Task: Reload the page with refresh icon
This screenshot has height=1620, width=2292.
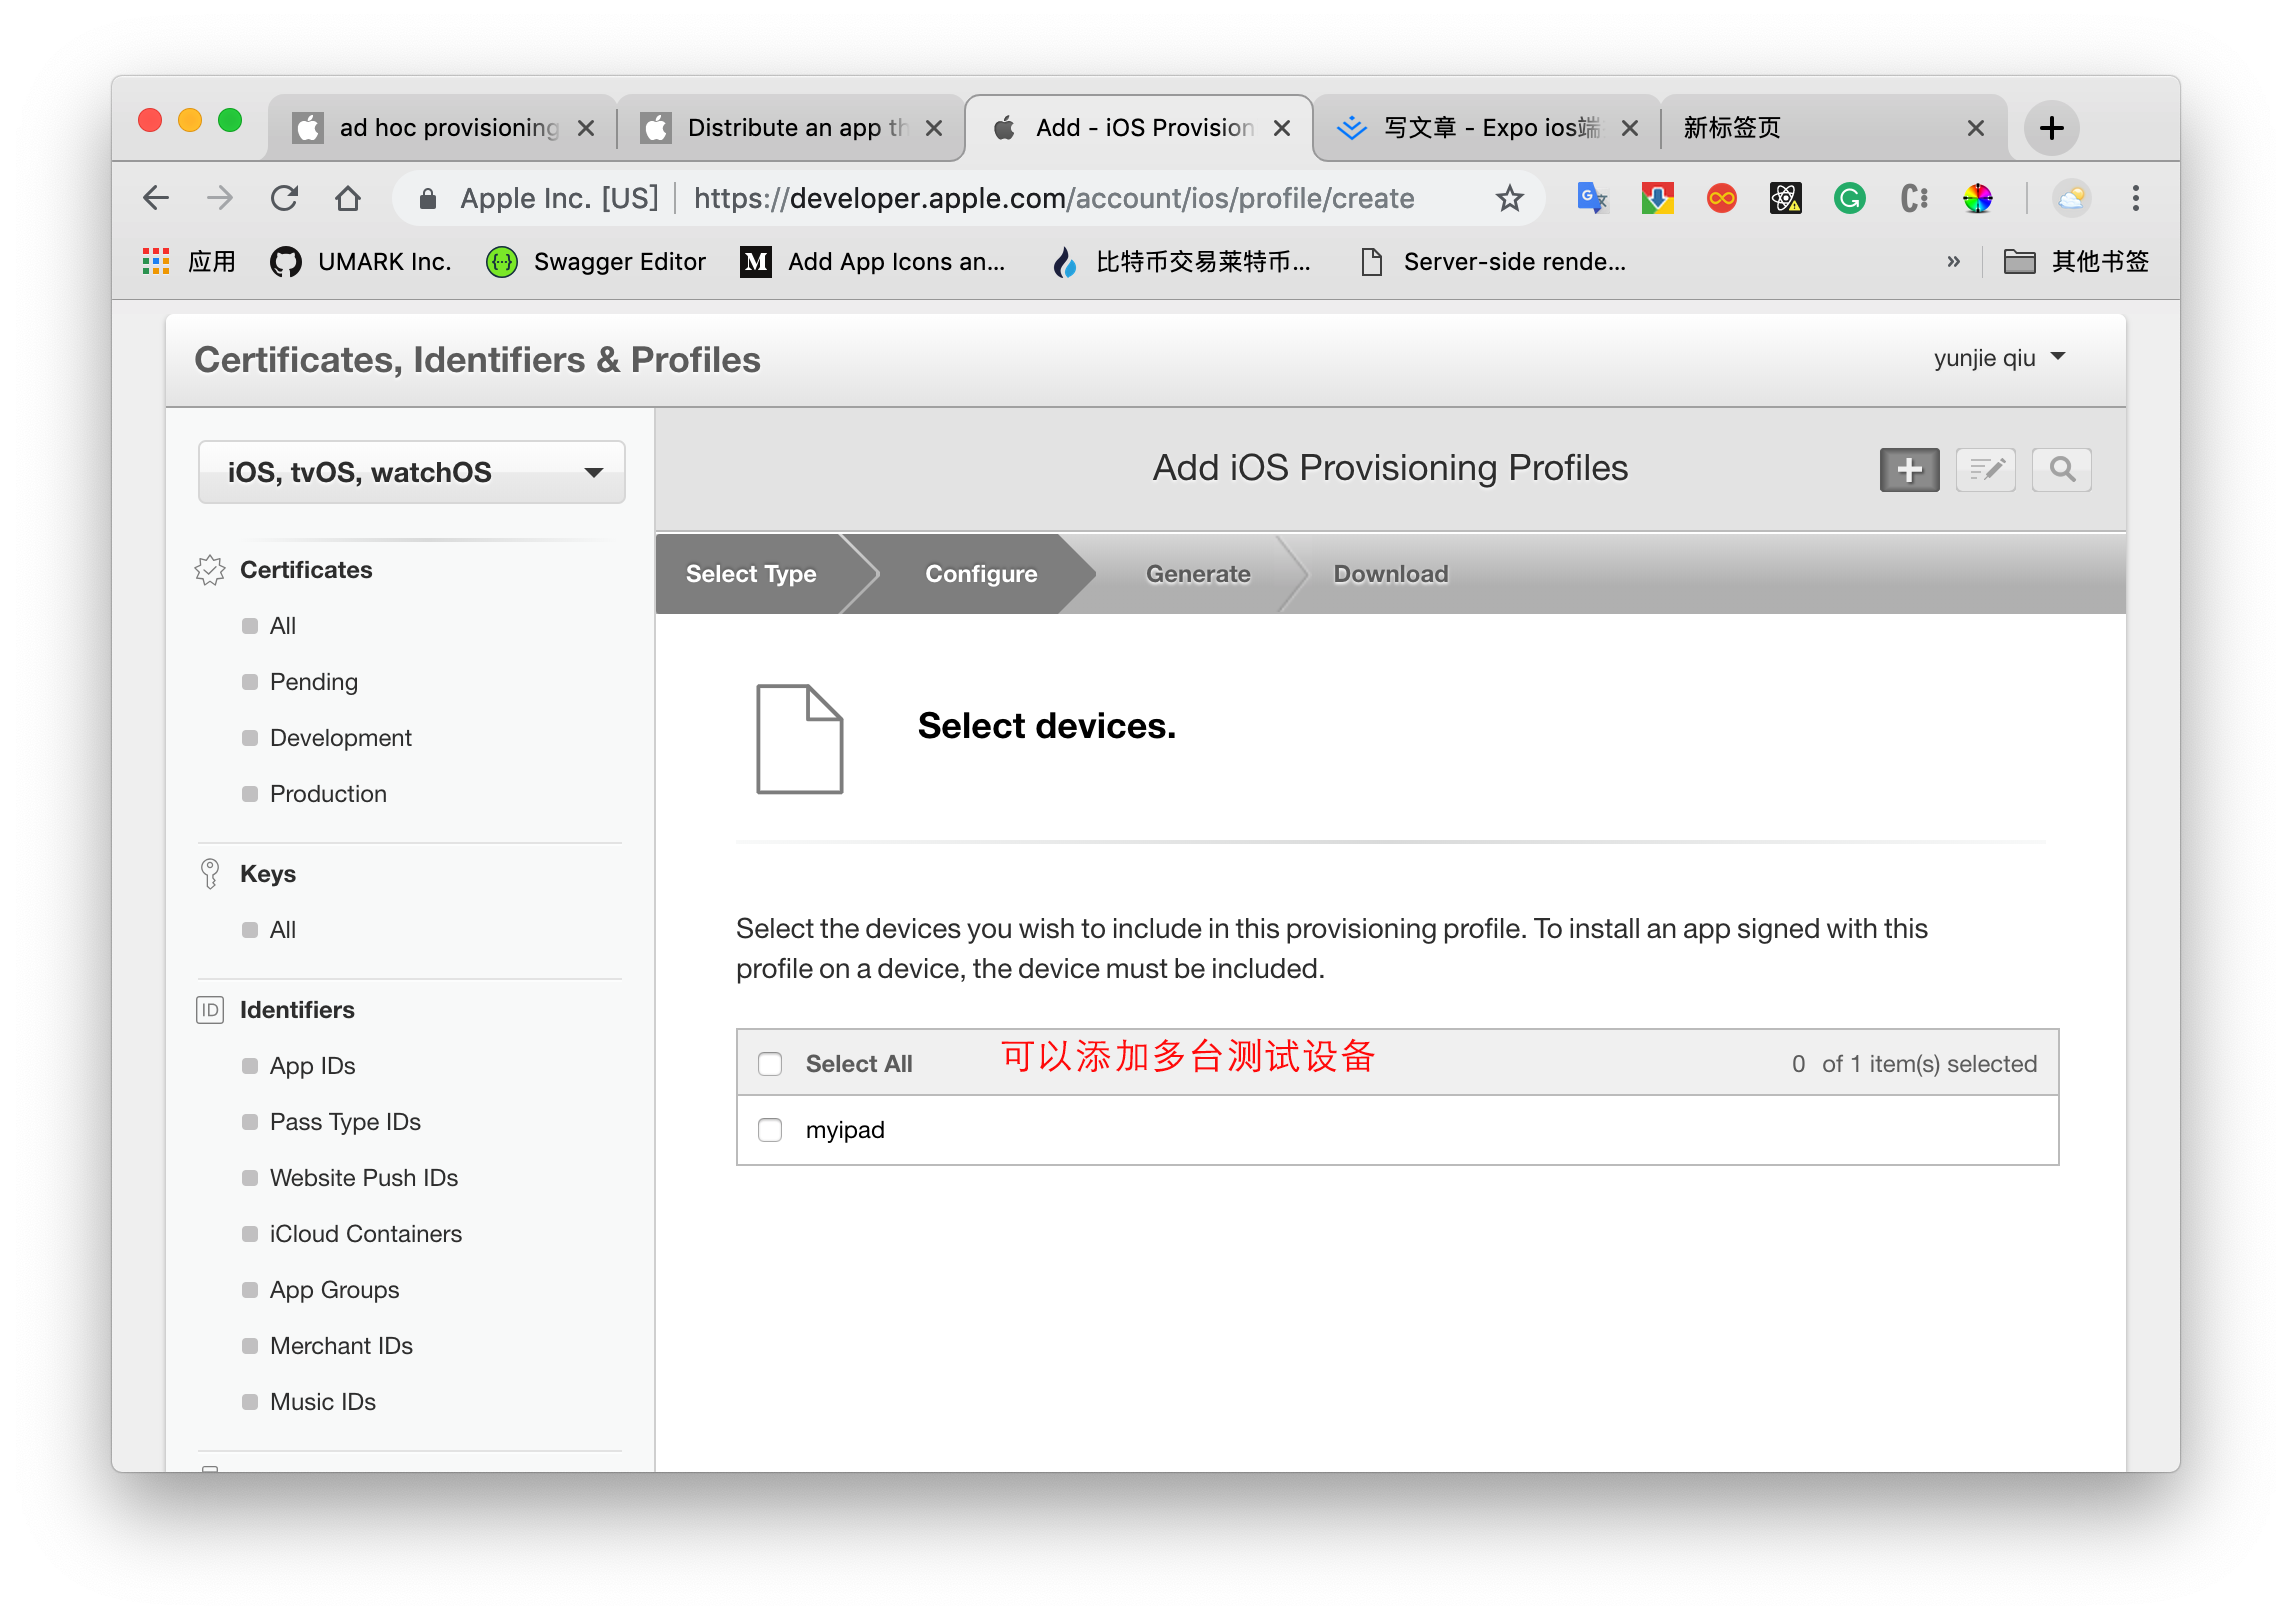Action: (284, 198)
